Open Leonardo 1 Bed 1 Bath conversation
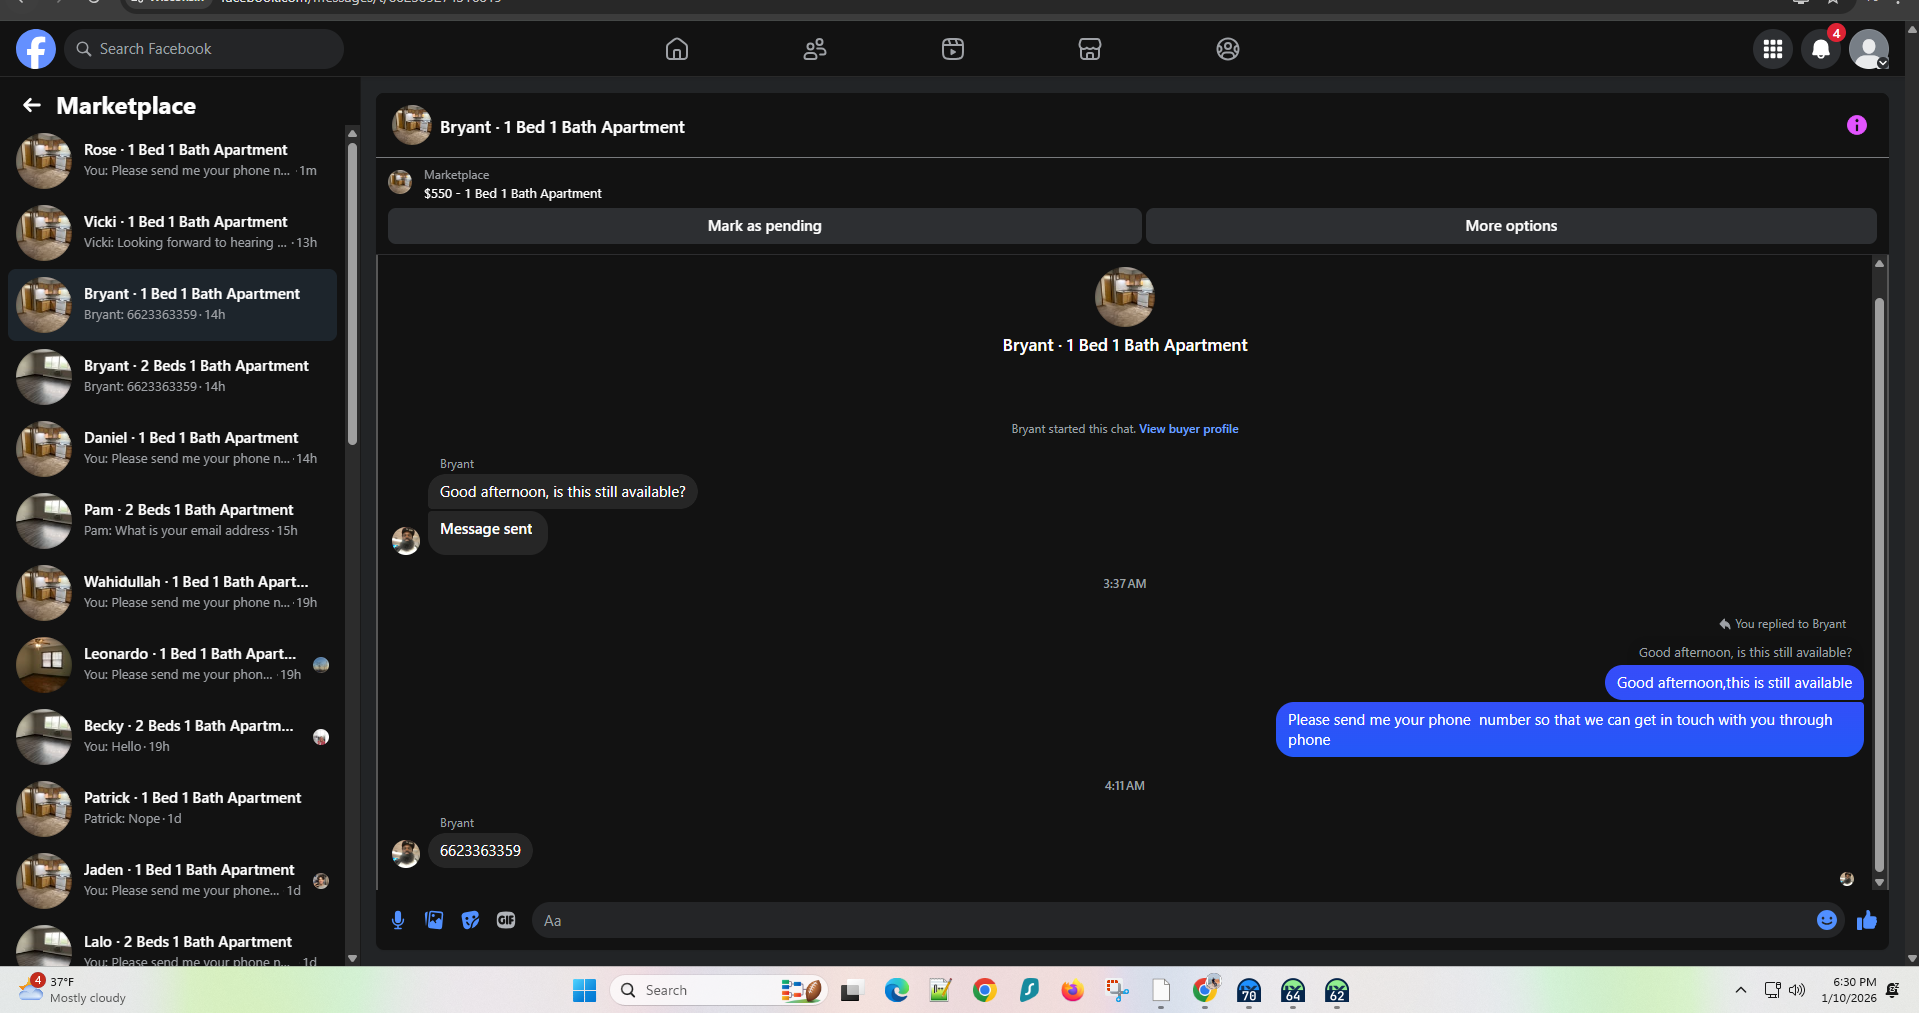This screenshot has height=1013, width=1919. tap(172, 665)
